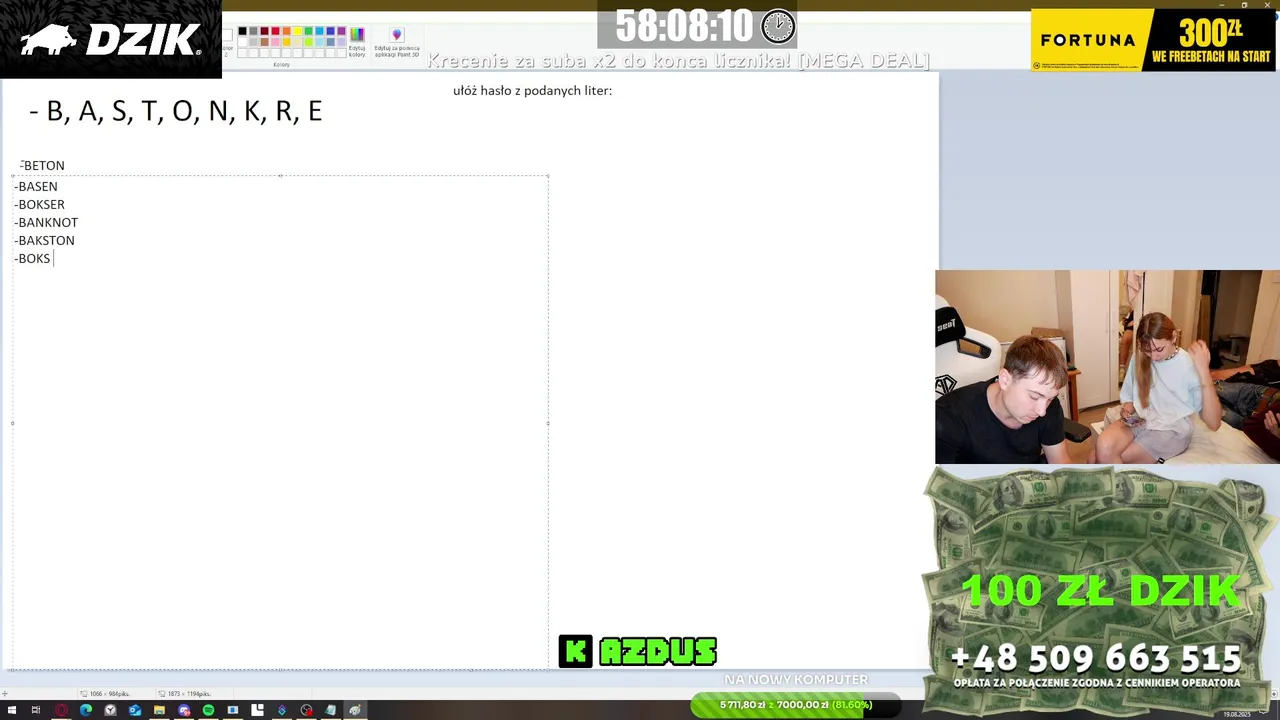Viewport: 1280px width, 720px height.
Task: Place cursor in the word -BAKSTON
Action: point(44,241)
